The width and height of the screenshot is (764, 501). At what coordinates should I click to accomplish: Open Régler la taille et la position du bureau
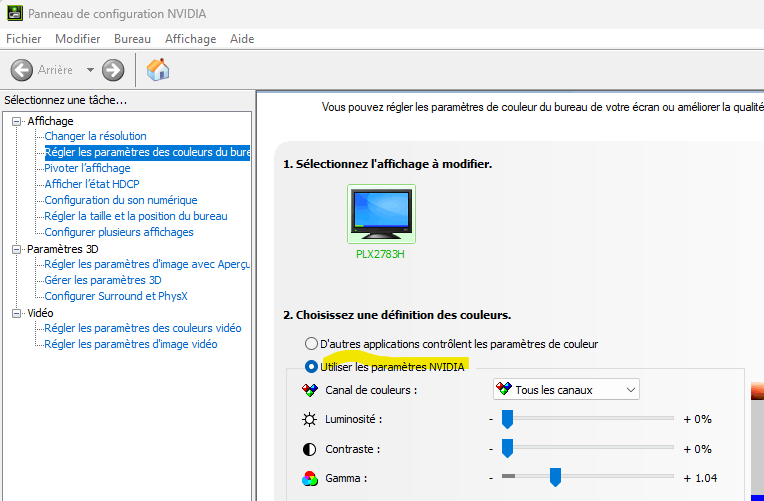click(x=136, y=216)
